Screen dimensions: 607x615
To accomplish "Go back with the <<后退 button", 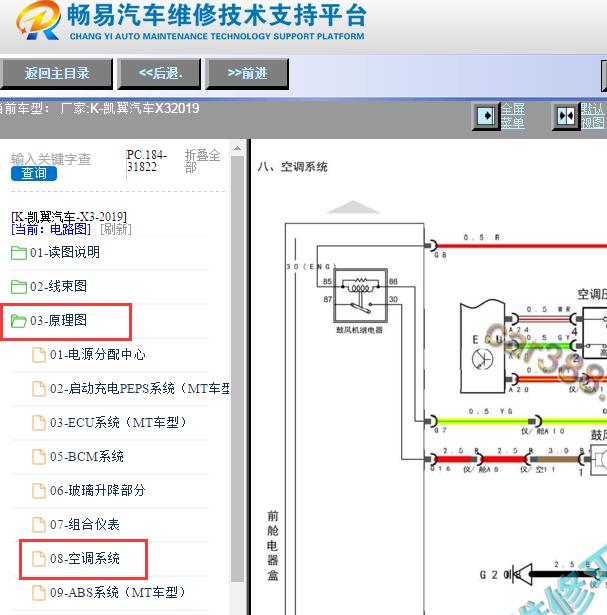I will [160, 73].
